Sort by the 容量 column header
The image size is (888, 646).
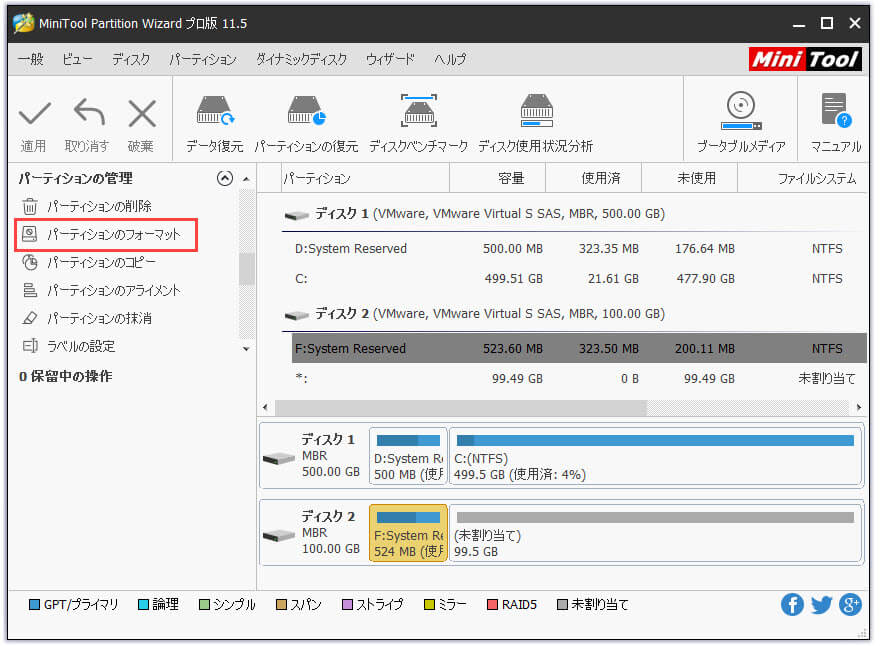(498, 178)
